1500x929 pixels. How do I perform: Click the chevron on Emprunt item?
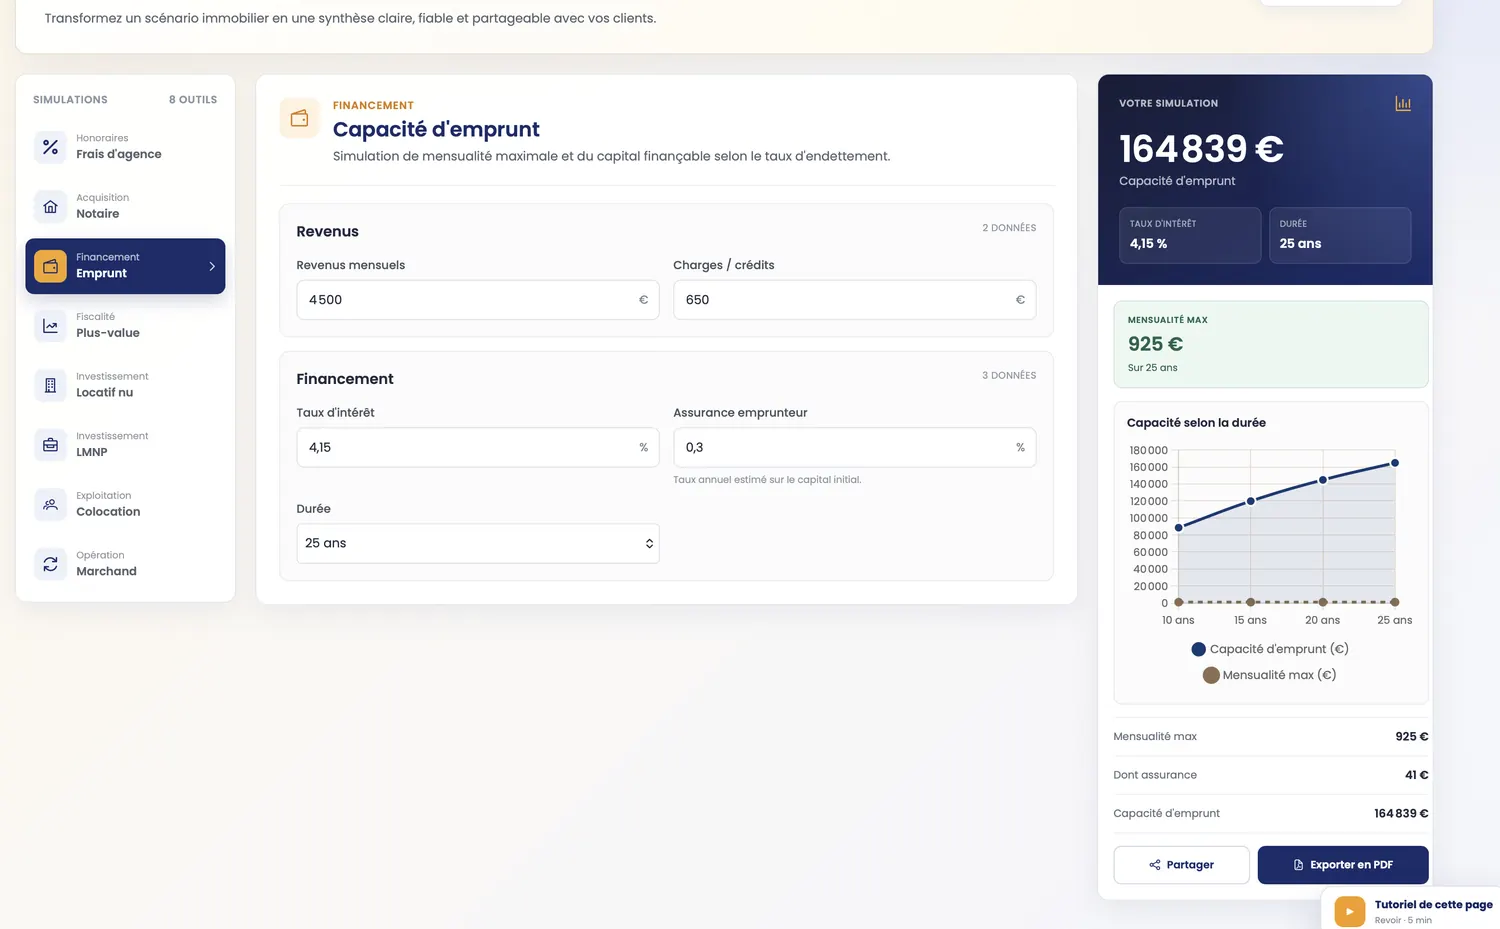point(212,266)
